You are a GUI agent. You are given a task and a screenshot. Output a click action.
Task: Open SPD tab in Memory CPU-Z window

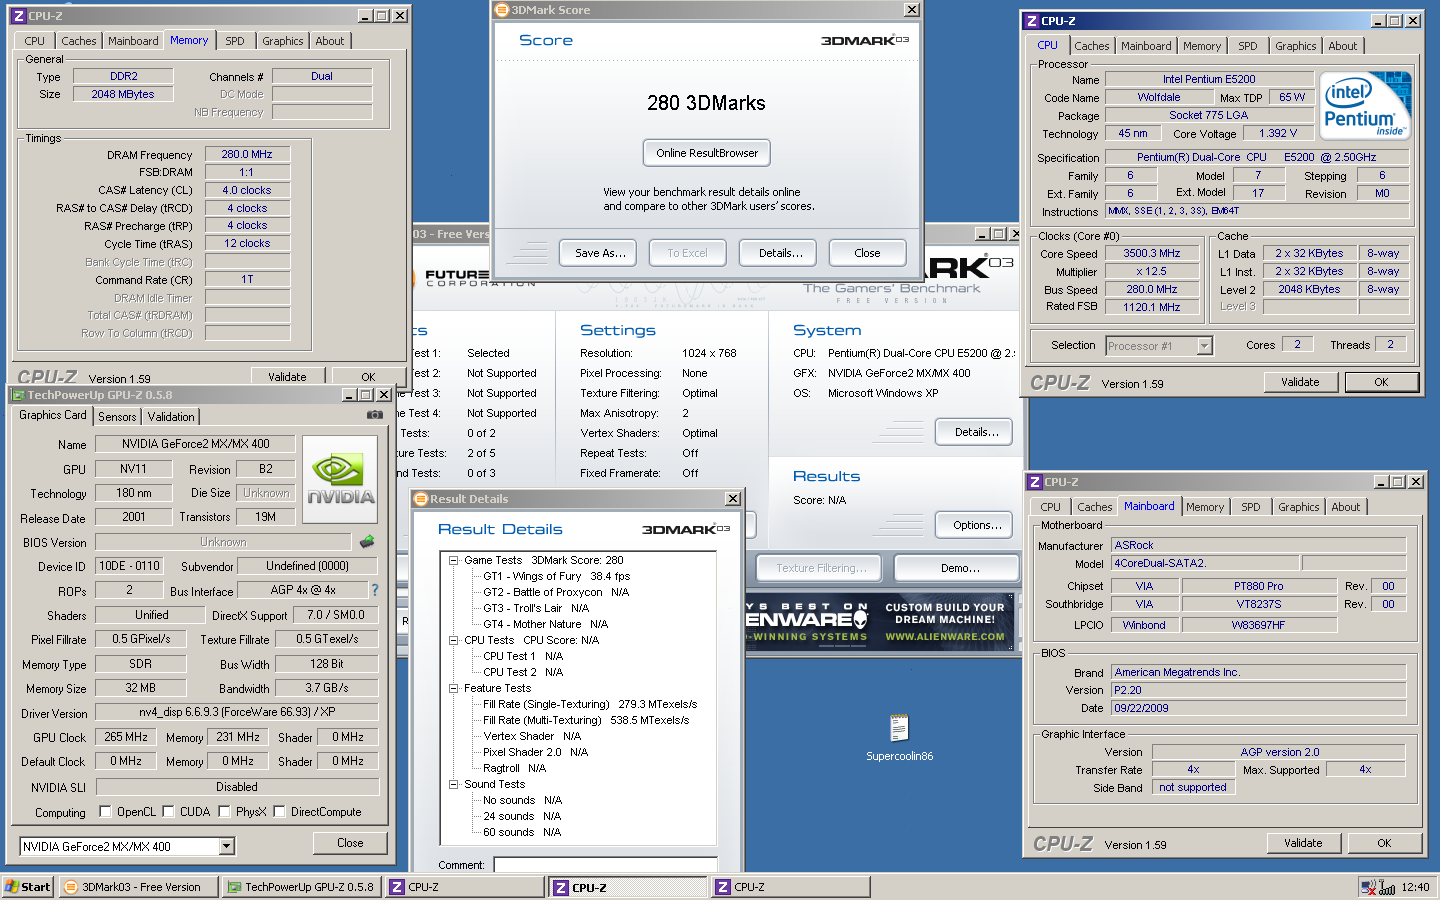tap(235, 41)
